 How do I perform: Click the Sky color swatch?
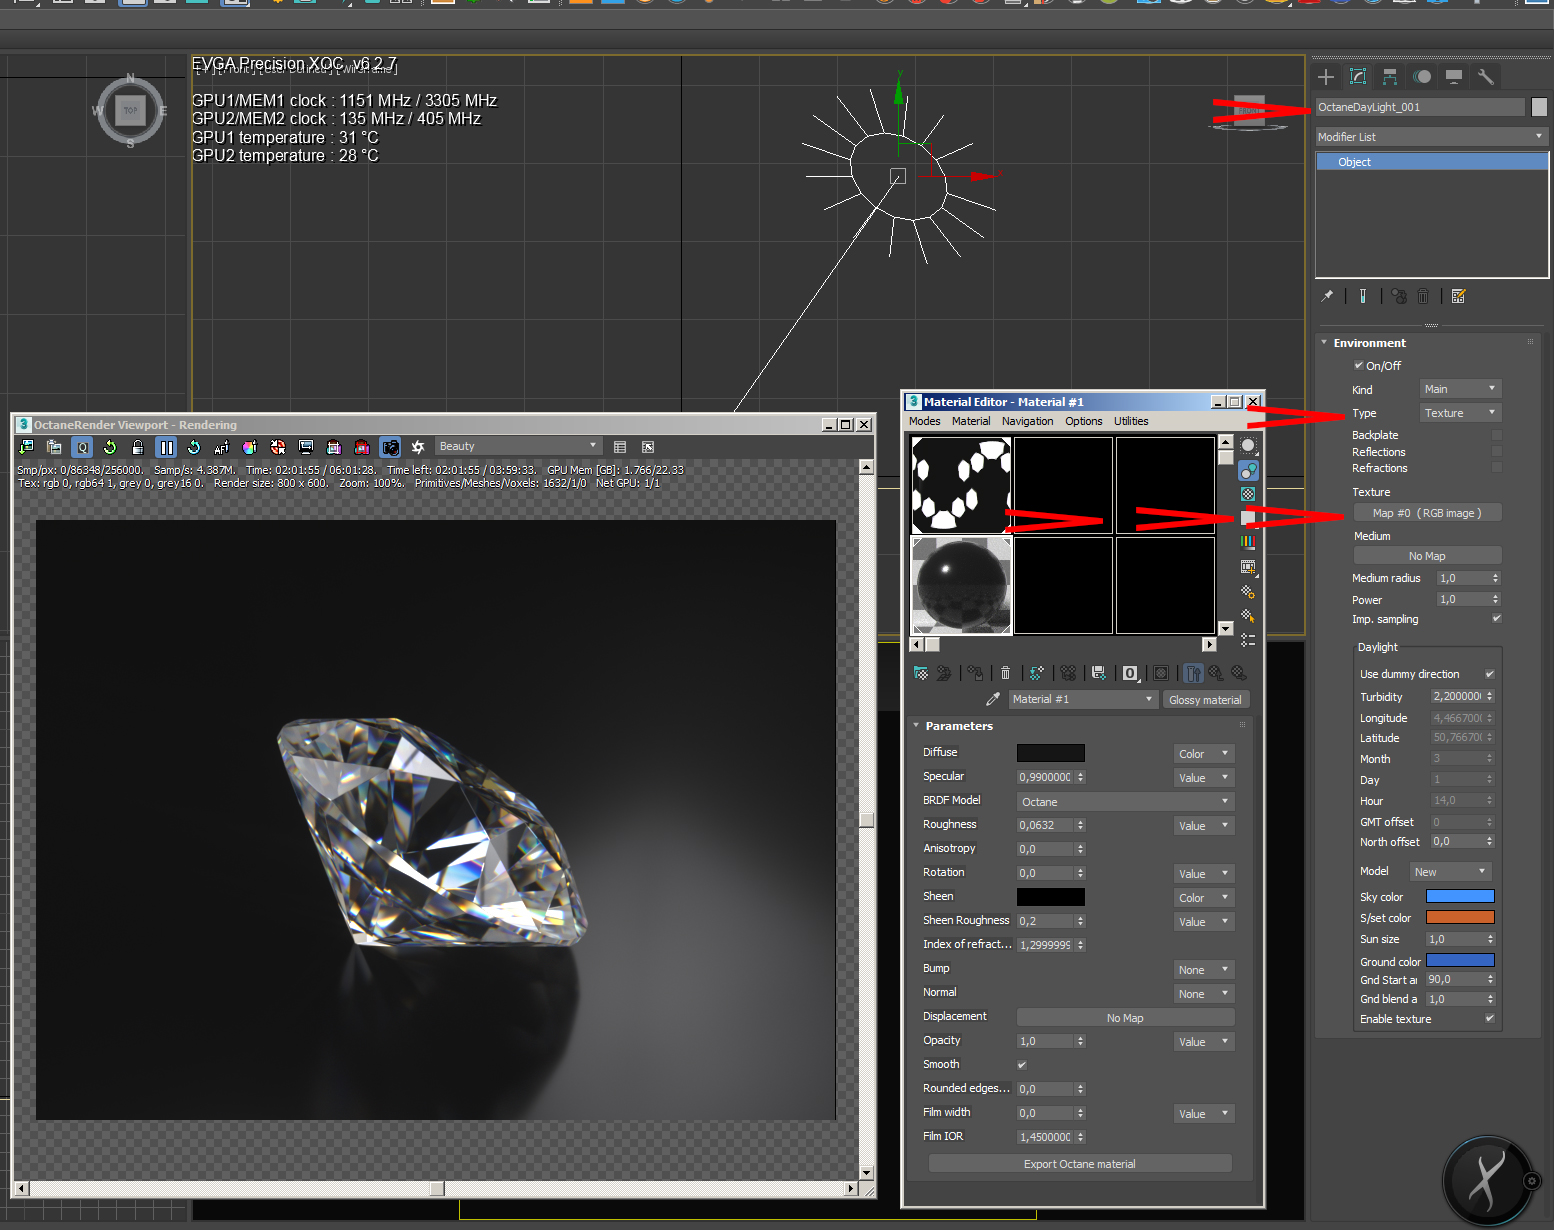[1460, 896]
